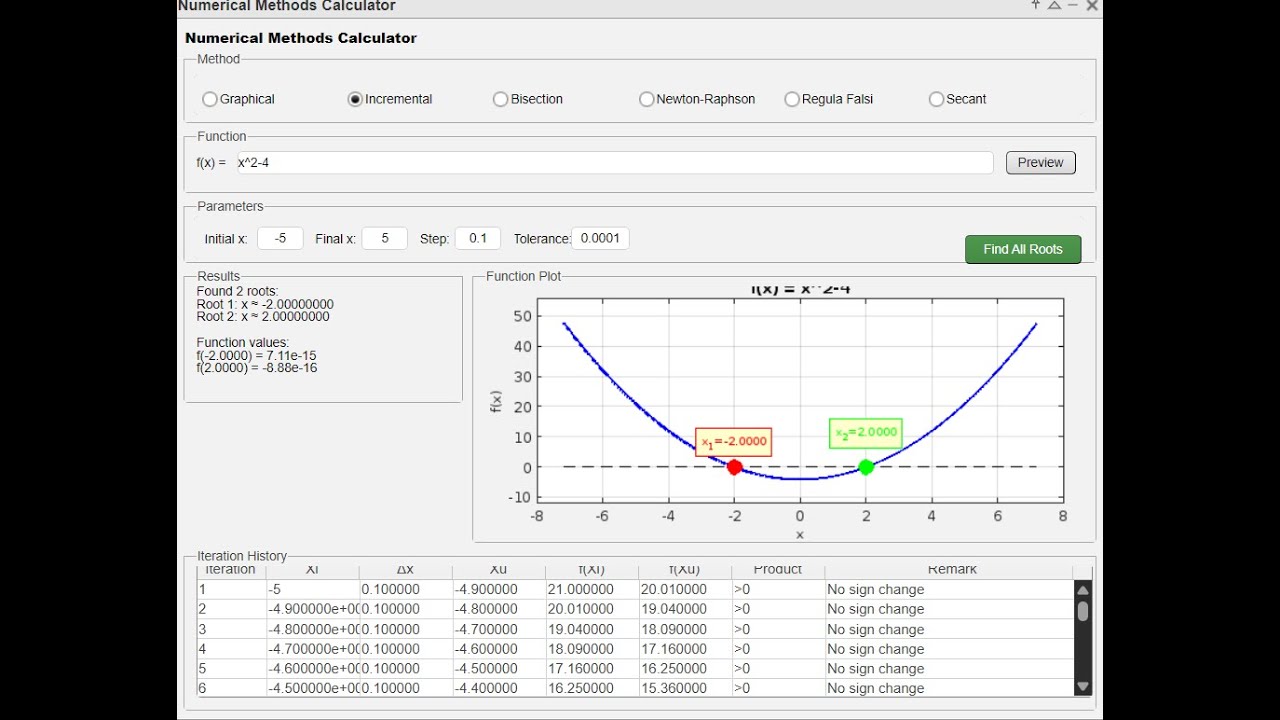The height and width of the screenshot is (720, 1280).
Task: Click the 17.160000 f(Xu) cell in iteration 4
Action: (685, 649)
